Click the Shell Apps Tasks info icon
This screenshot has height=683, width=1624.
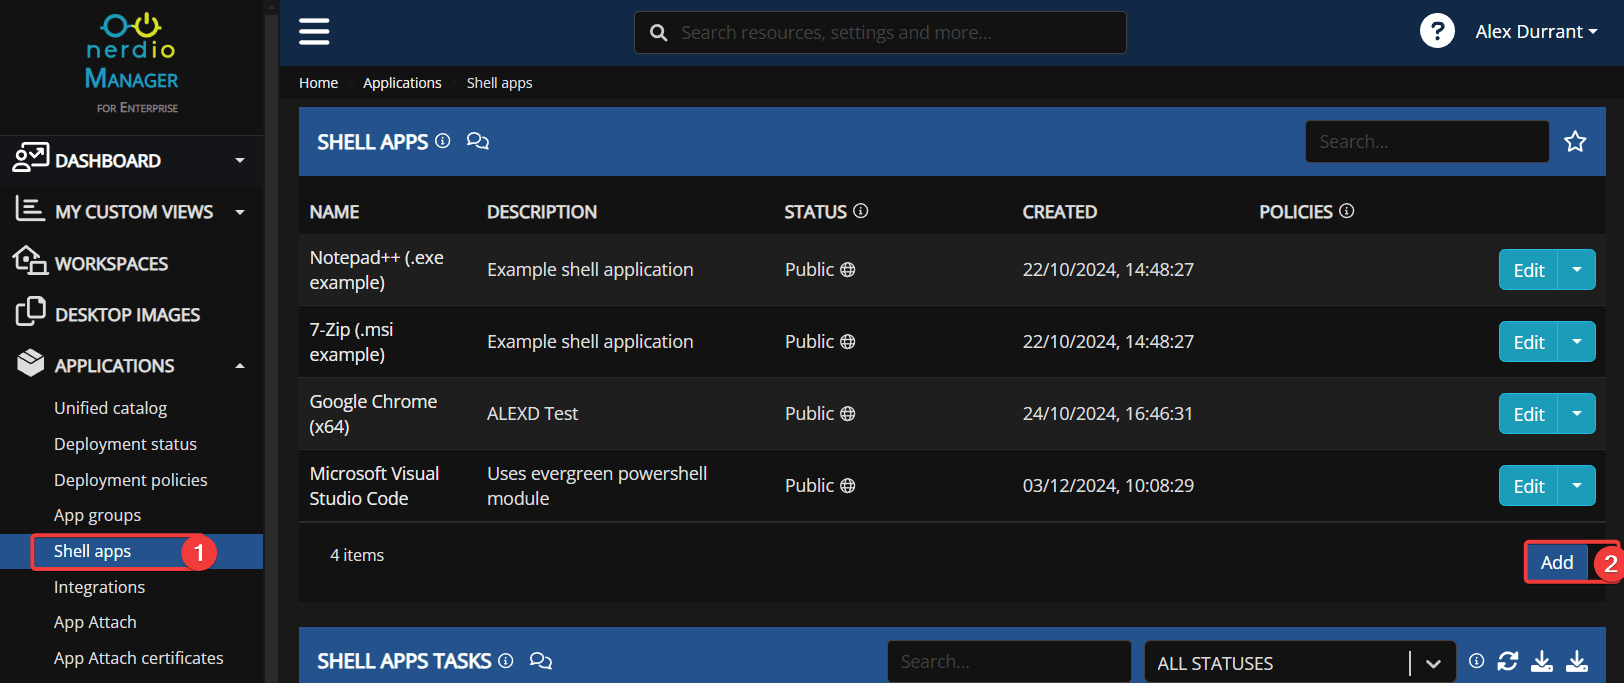(505, 661)
